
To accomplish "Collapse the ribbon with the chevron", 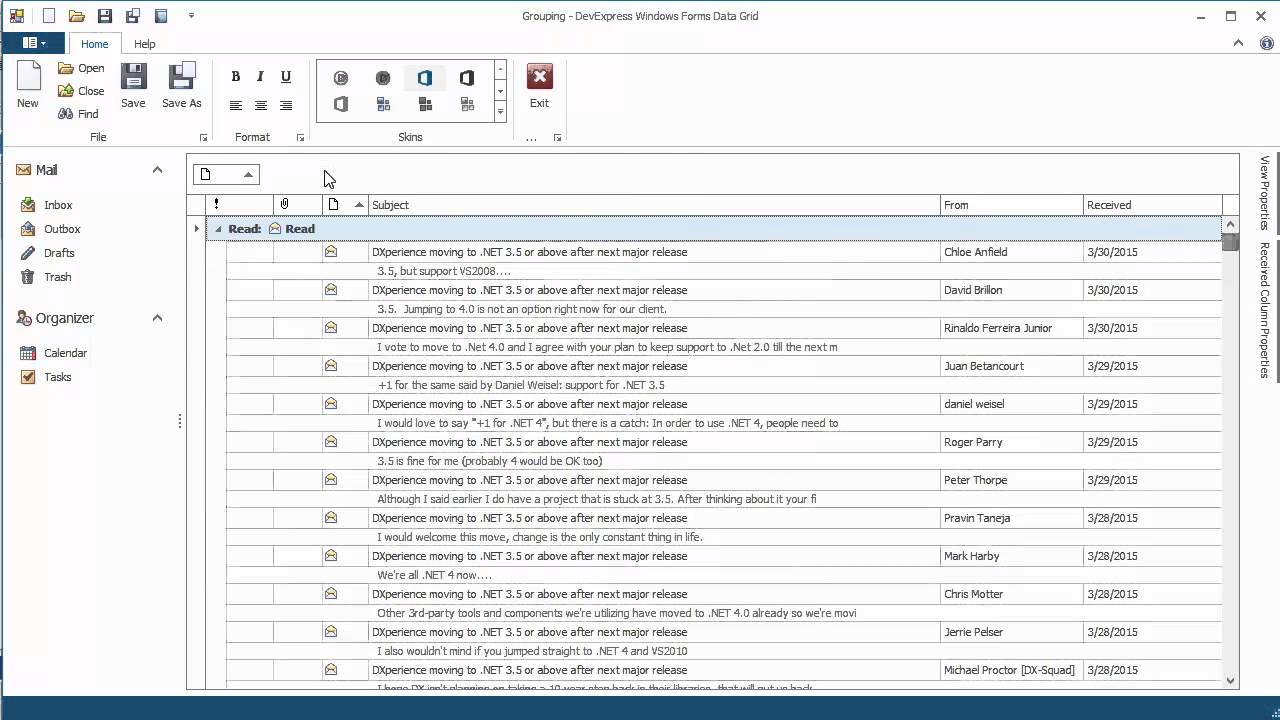I will coord(1238,43).
